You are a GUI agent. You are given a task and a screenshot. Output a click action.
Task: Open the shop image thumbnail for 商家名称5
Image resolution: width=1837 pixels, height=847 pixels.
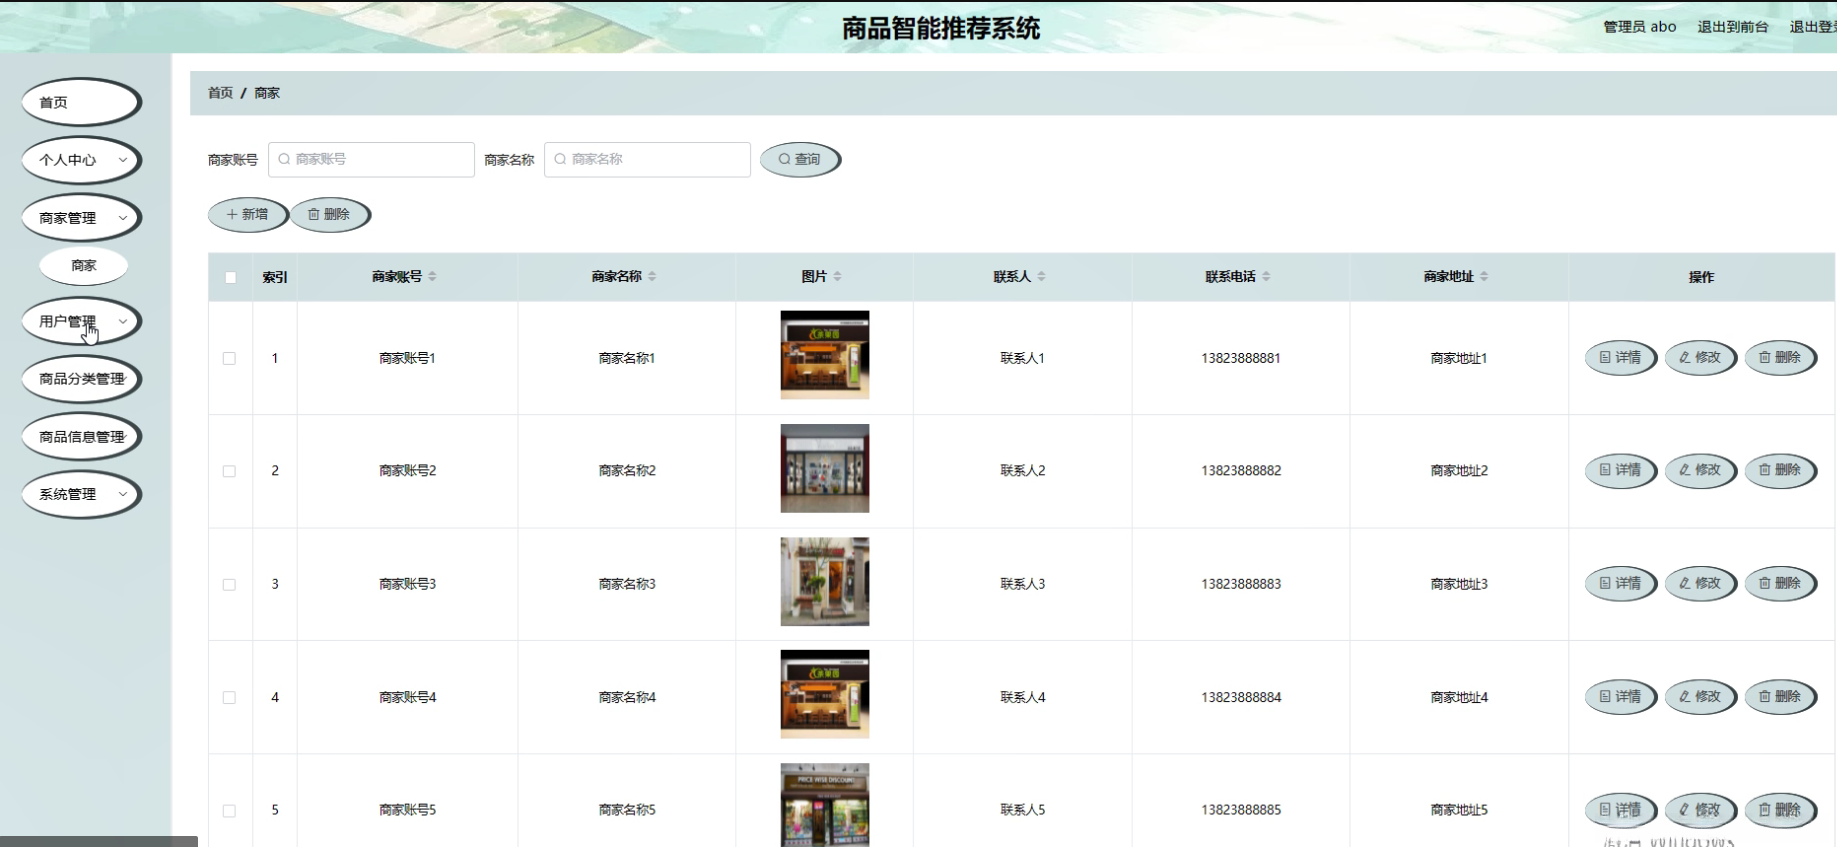[825, 805]
